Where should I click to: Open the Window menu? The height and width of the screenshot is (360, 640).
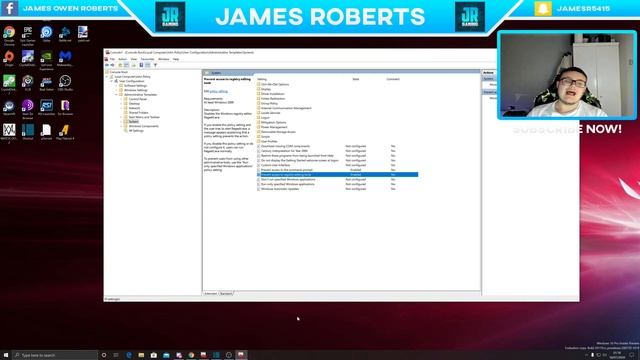(164, 59)
